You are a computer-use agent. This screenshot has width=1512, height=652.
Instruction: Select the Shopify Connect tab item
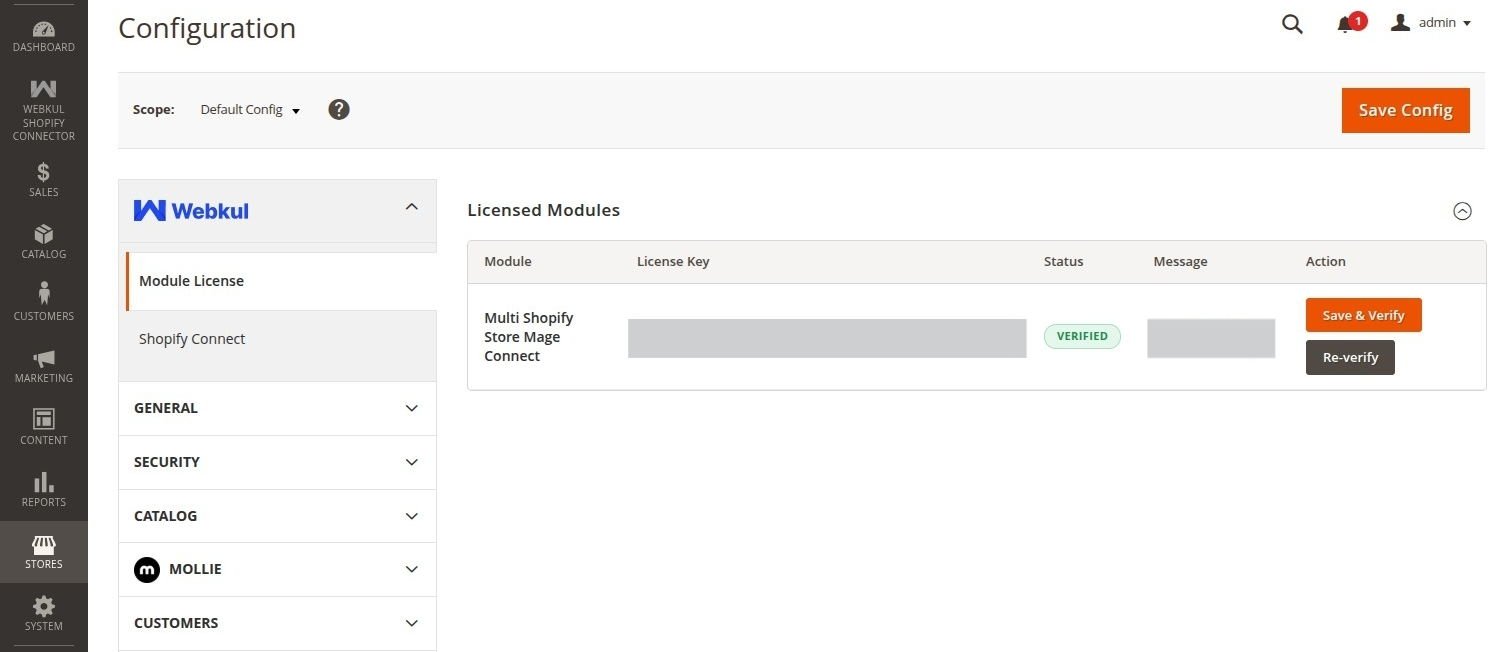(281, 339)
